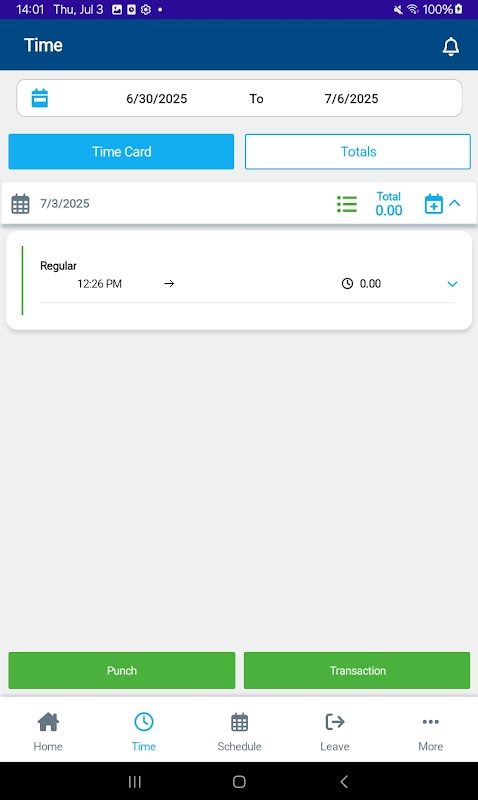
Task: Open Leave from bottom navigation
Action: pos(335,732)
